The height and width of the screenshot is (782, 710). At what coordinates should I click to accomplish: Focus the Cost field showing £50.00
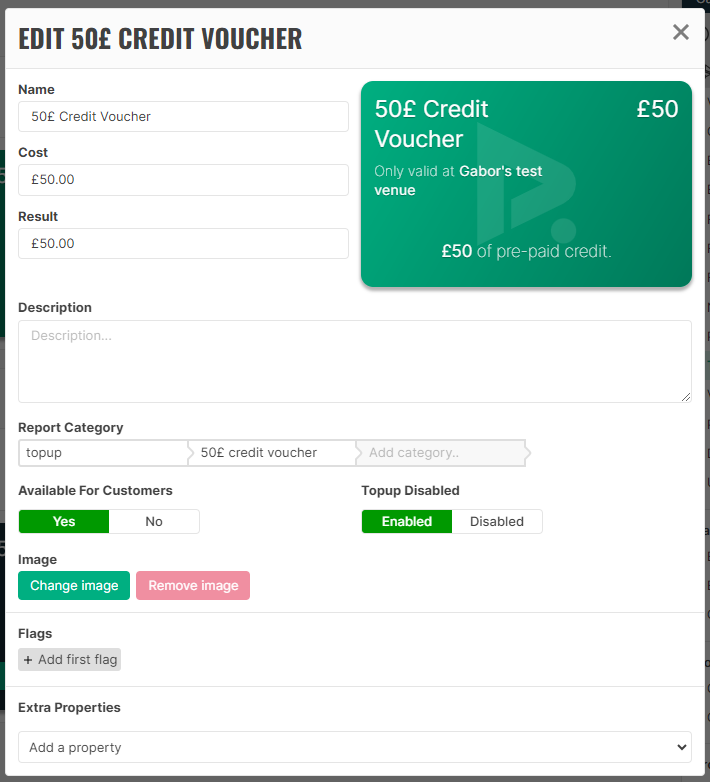[183, 180]
